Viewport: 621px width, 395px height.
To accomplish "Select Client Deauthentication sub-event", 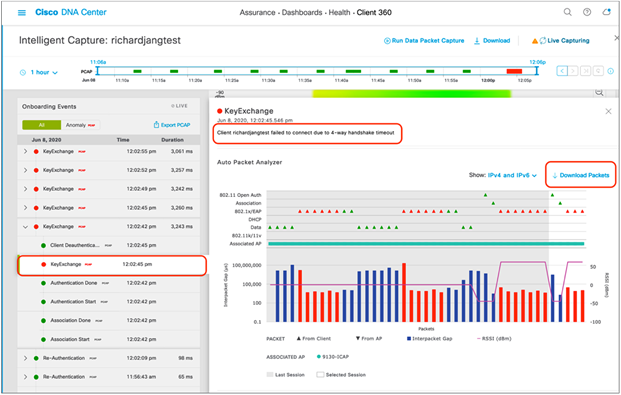I will (109, 245).
